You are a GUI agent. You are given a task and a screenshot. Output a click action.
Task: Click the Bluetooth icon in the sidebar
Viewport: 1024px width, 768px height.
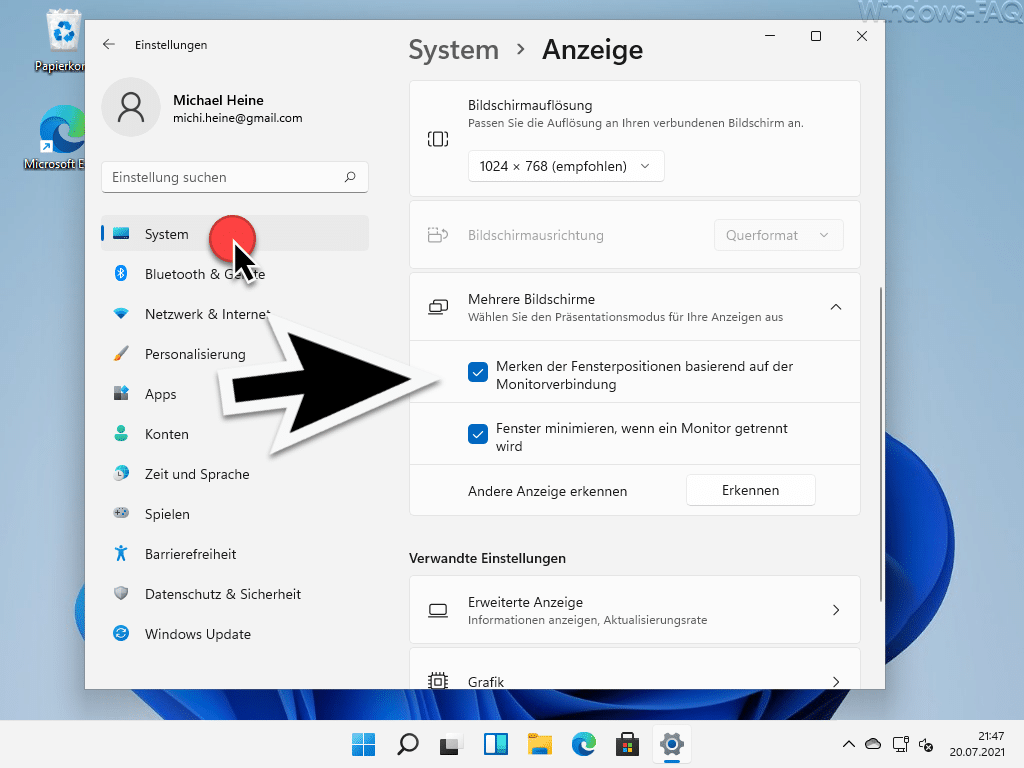[x=121, y=274]
